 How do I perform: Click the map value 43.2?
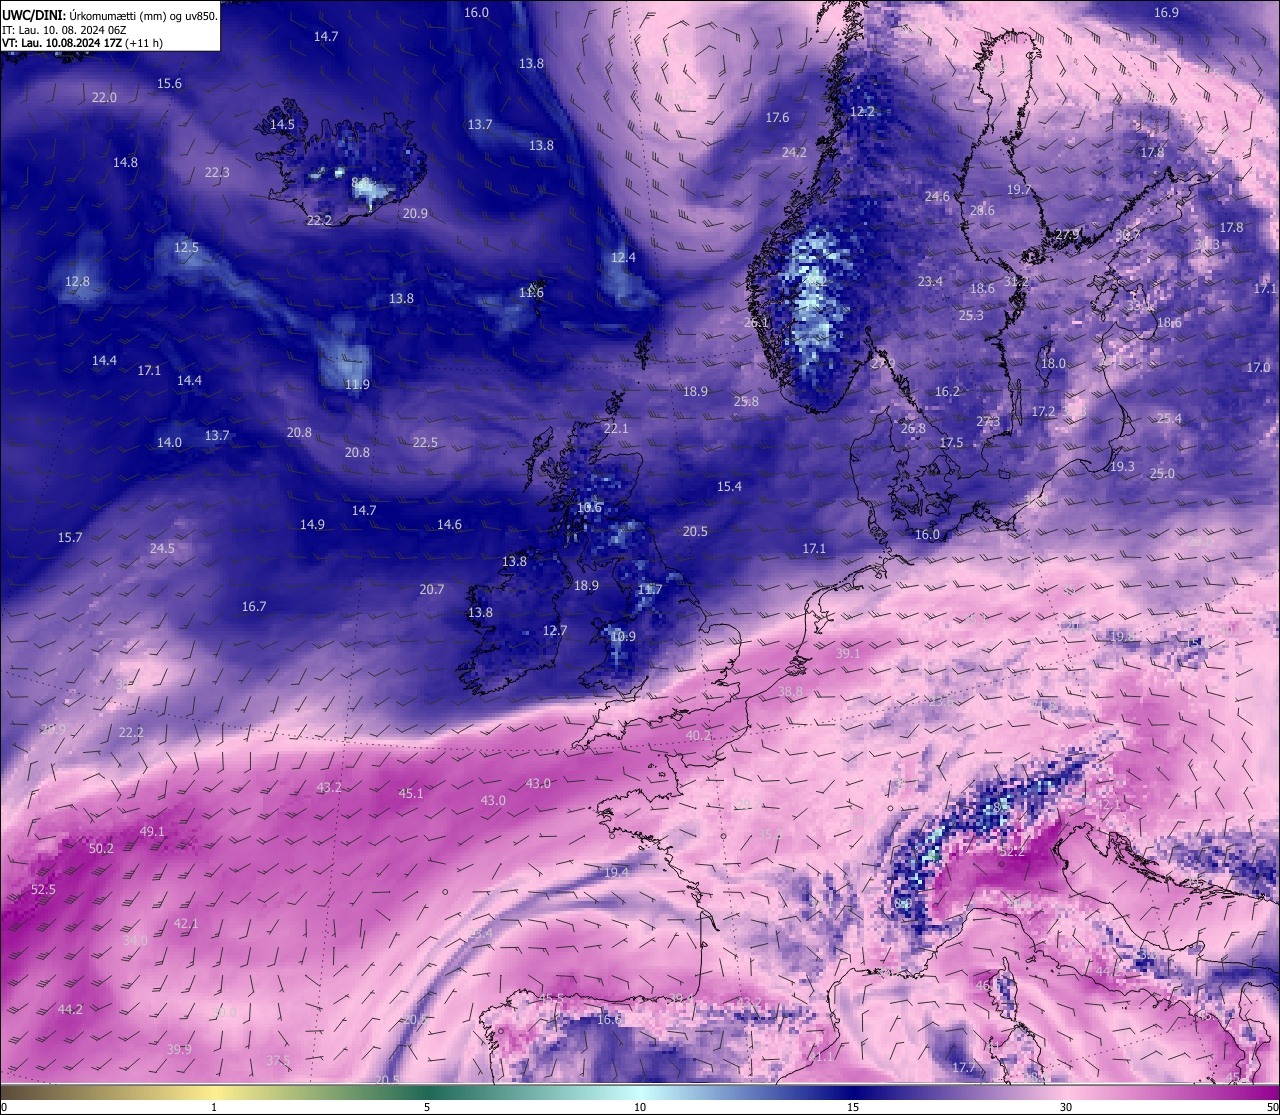coord(329,788)
